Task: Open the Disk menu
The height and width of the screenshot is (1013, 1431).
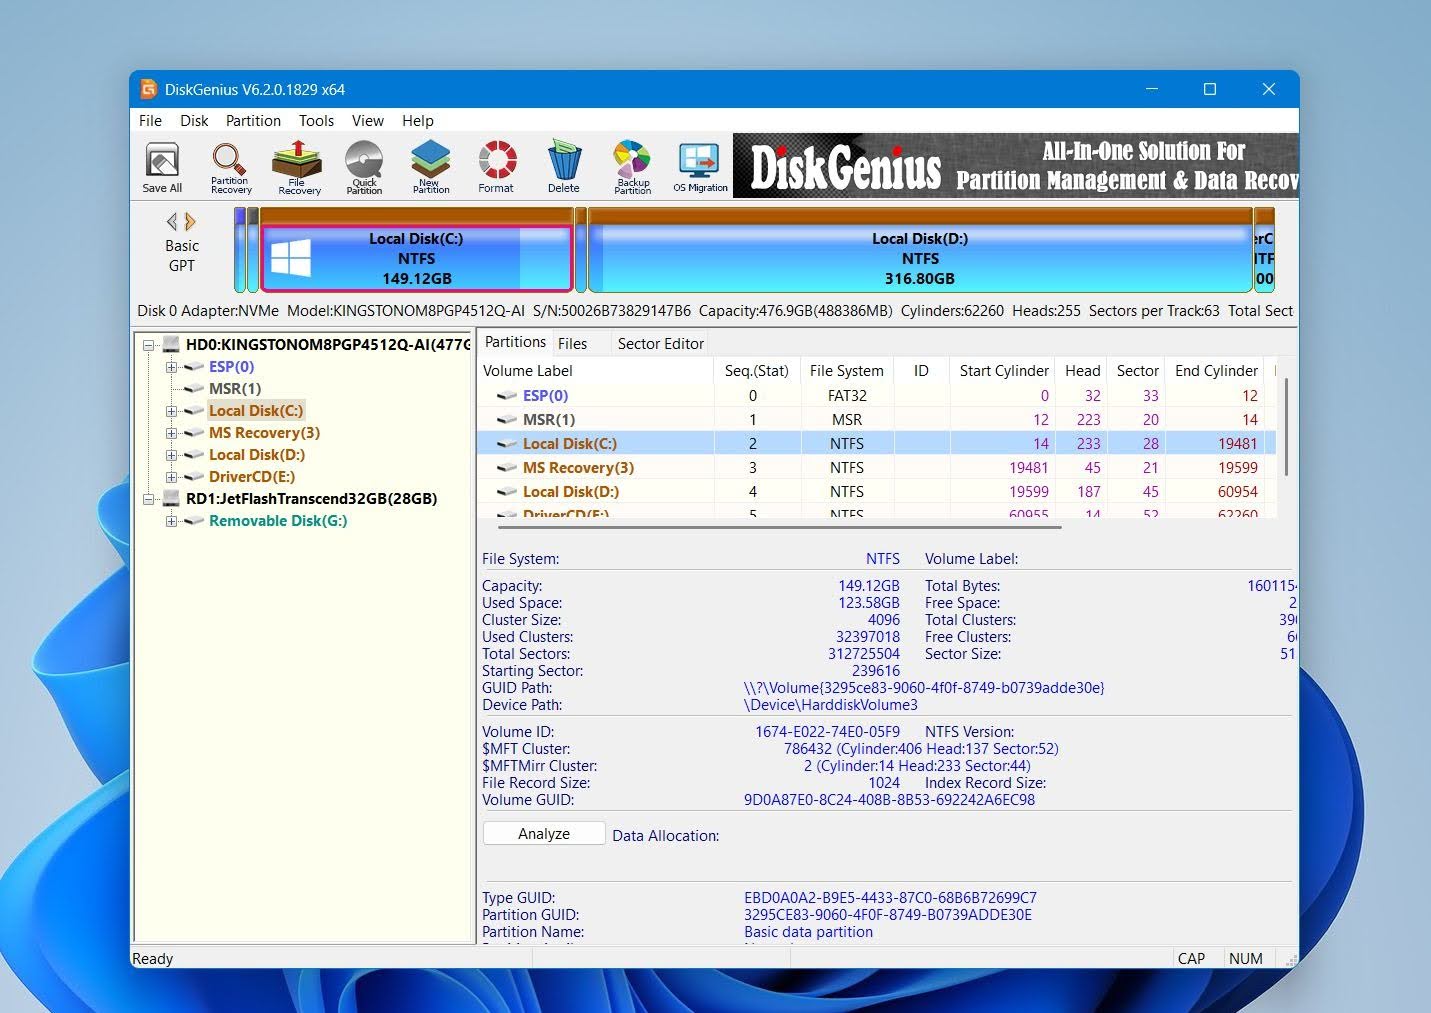Action: pos(194,120)
